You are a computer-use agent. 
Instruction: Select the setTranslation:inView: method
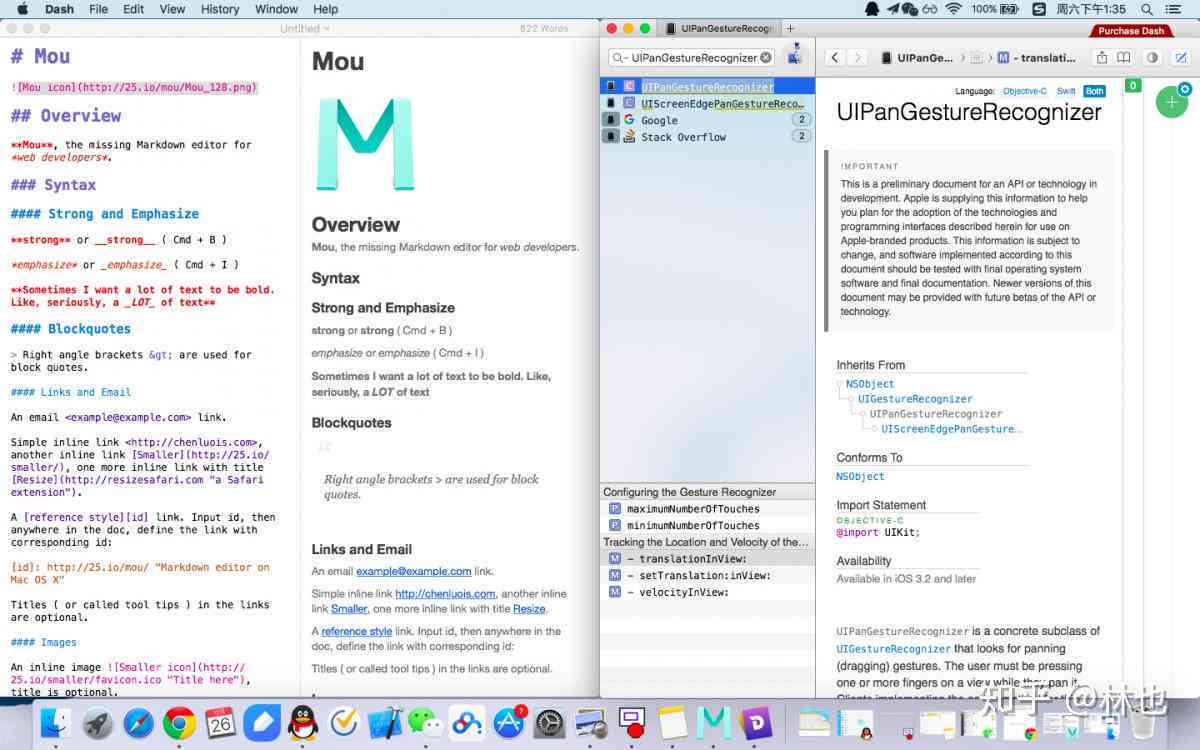pyautogui.click(x=708, y=576)
